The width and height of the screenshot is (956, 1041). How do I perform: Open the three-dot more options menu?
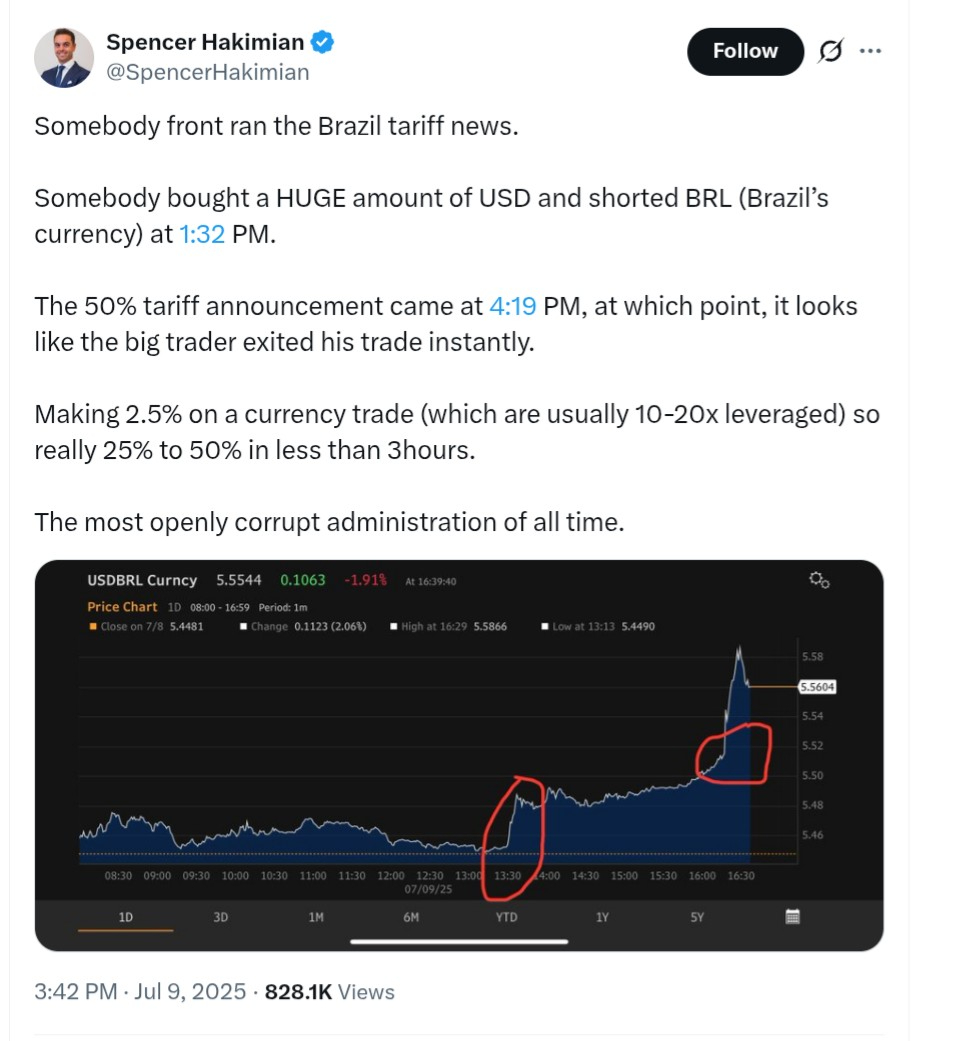tap(870, 51)
